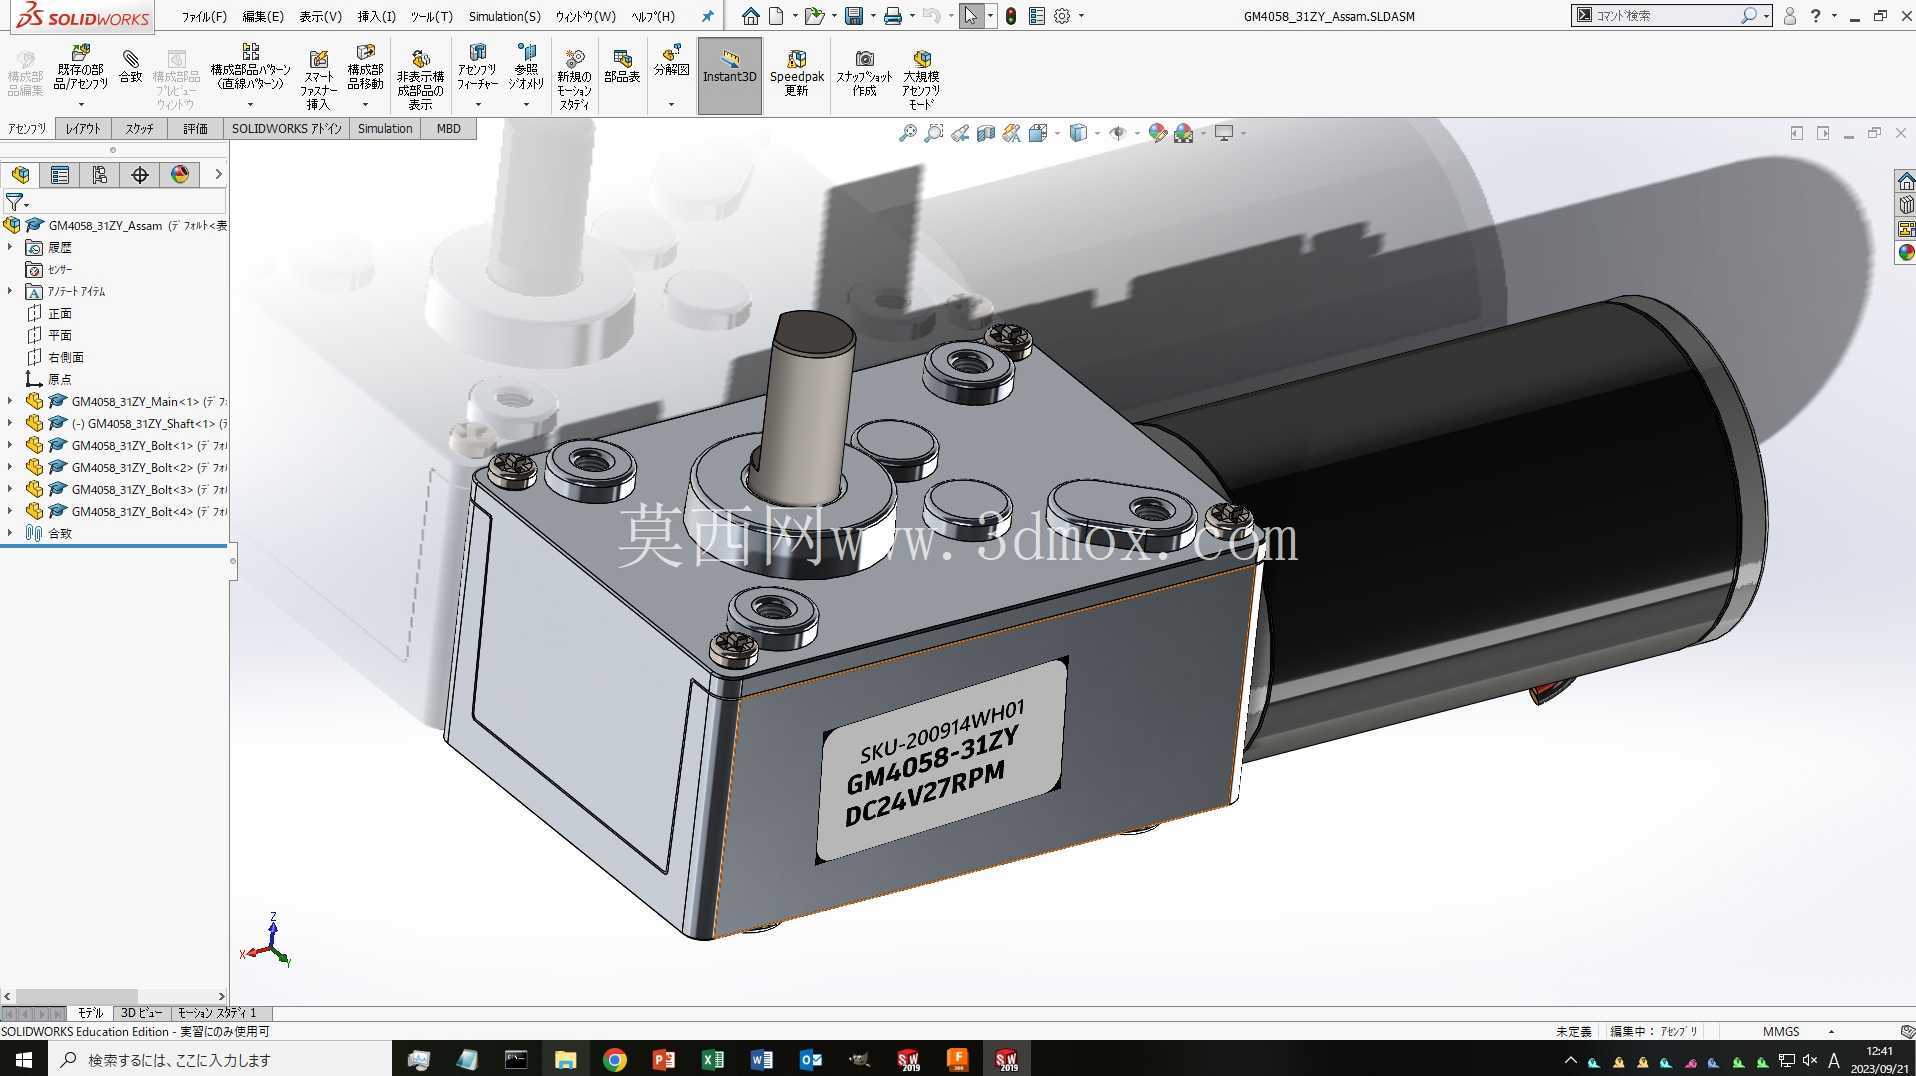Expand the 合致 mates folder

click(x=10, y=533)
